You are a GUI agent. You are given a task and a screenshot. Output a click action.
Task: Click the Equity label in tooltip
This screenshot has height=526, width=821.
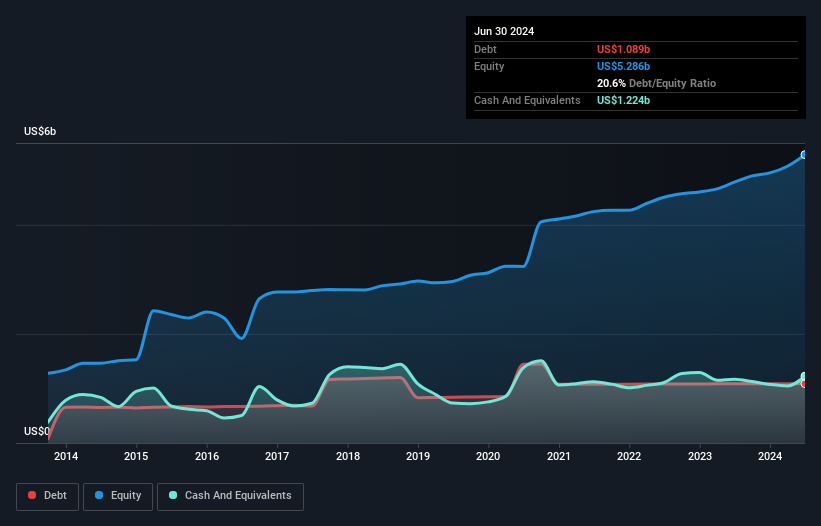click(x=489, y=66)
